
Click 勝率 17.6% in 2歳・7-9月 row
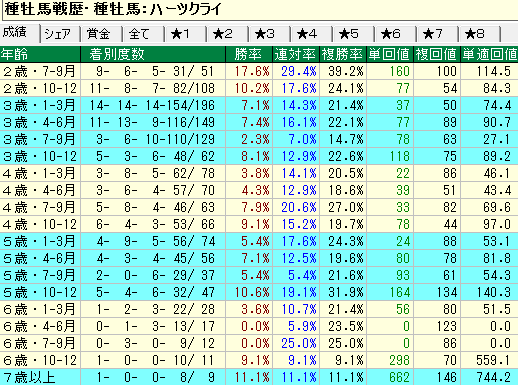point(249,71)
